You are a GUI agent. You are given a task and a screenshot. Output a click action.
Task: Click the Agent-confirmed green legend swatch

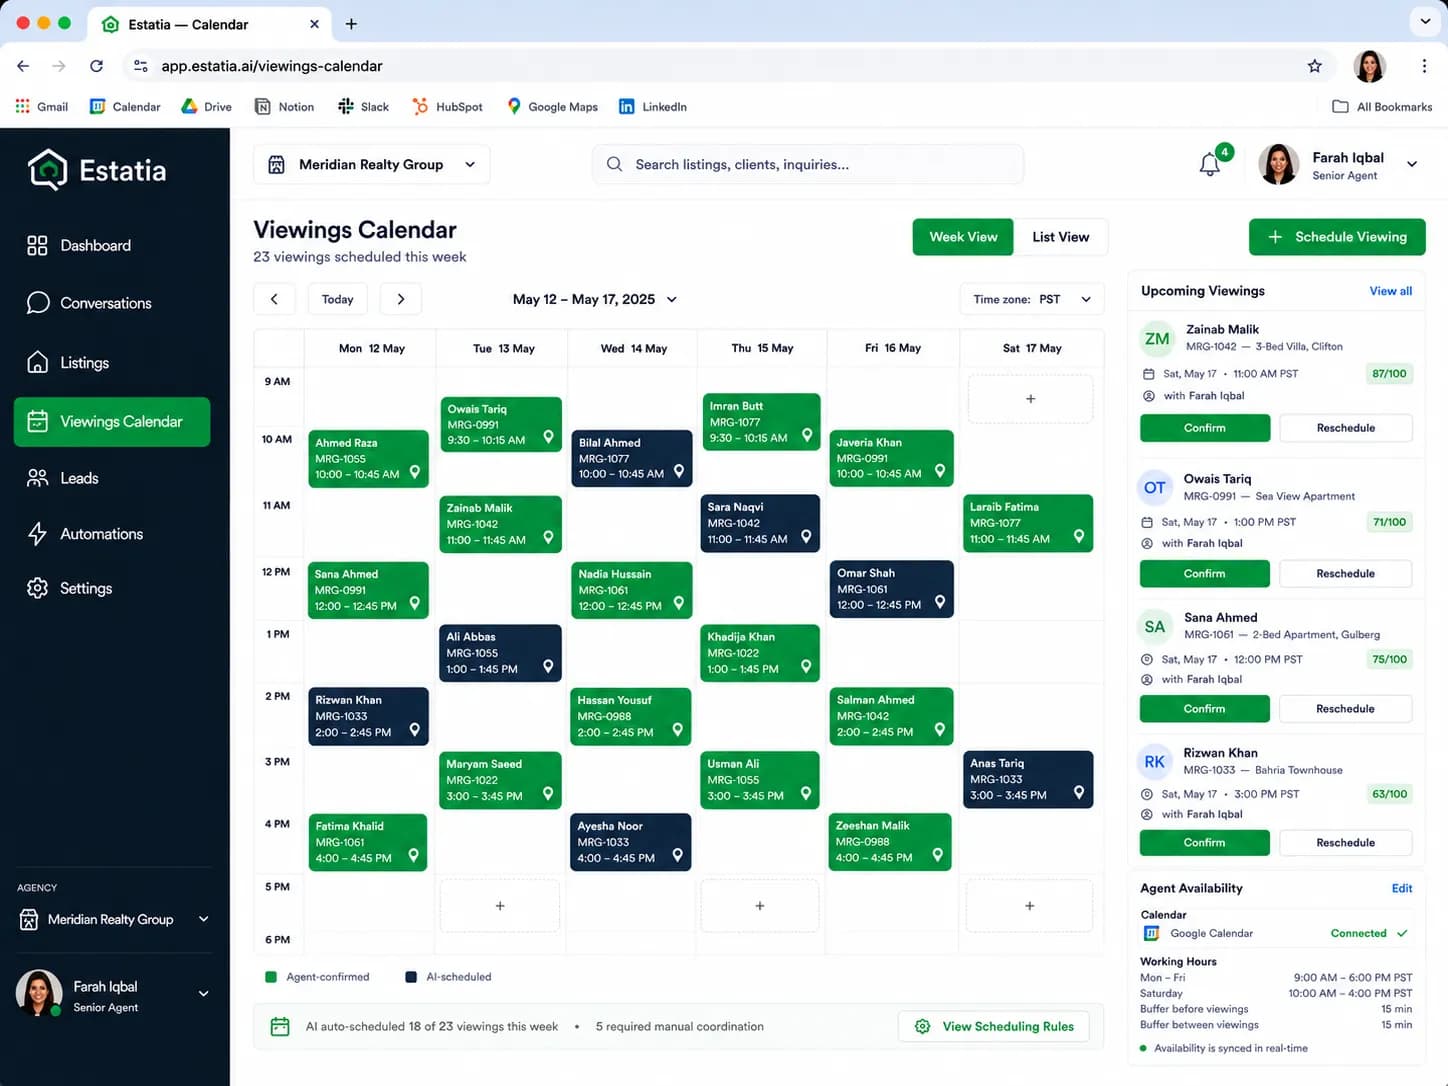coord(271,977)
